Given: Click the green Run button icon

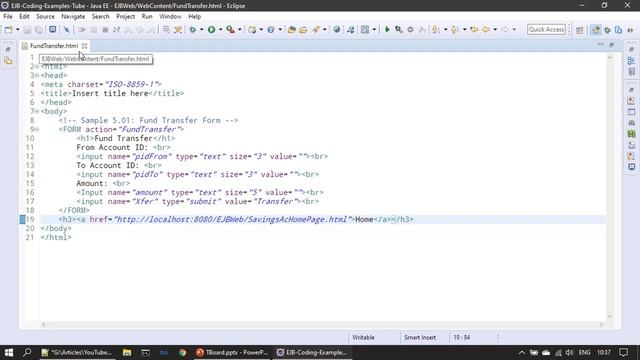Looking at the screenshot, I should click(211, 29).
